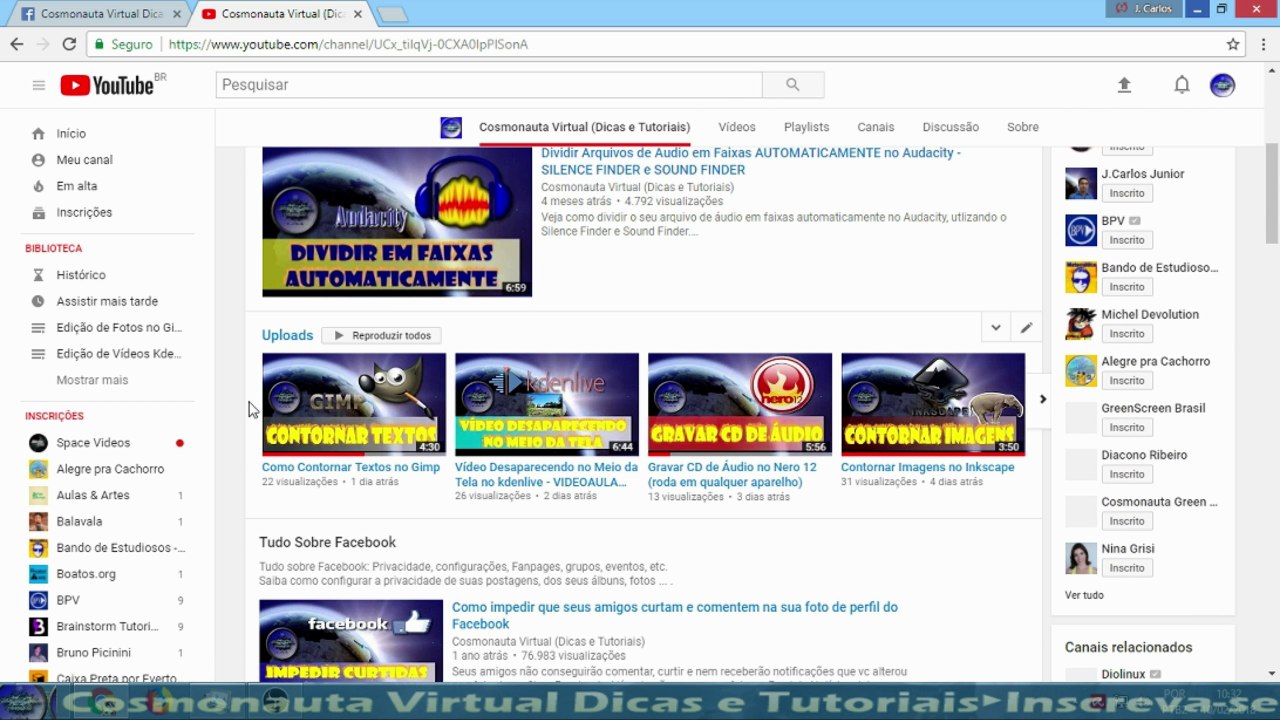
Task: Open the Canais channel tab
Action: pos(876,127)
